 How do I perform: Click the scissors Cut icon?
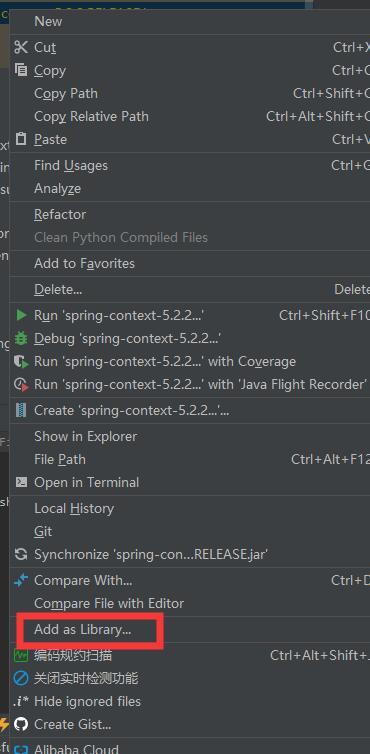[21, 47]
